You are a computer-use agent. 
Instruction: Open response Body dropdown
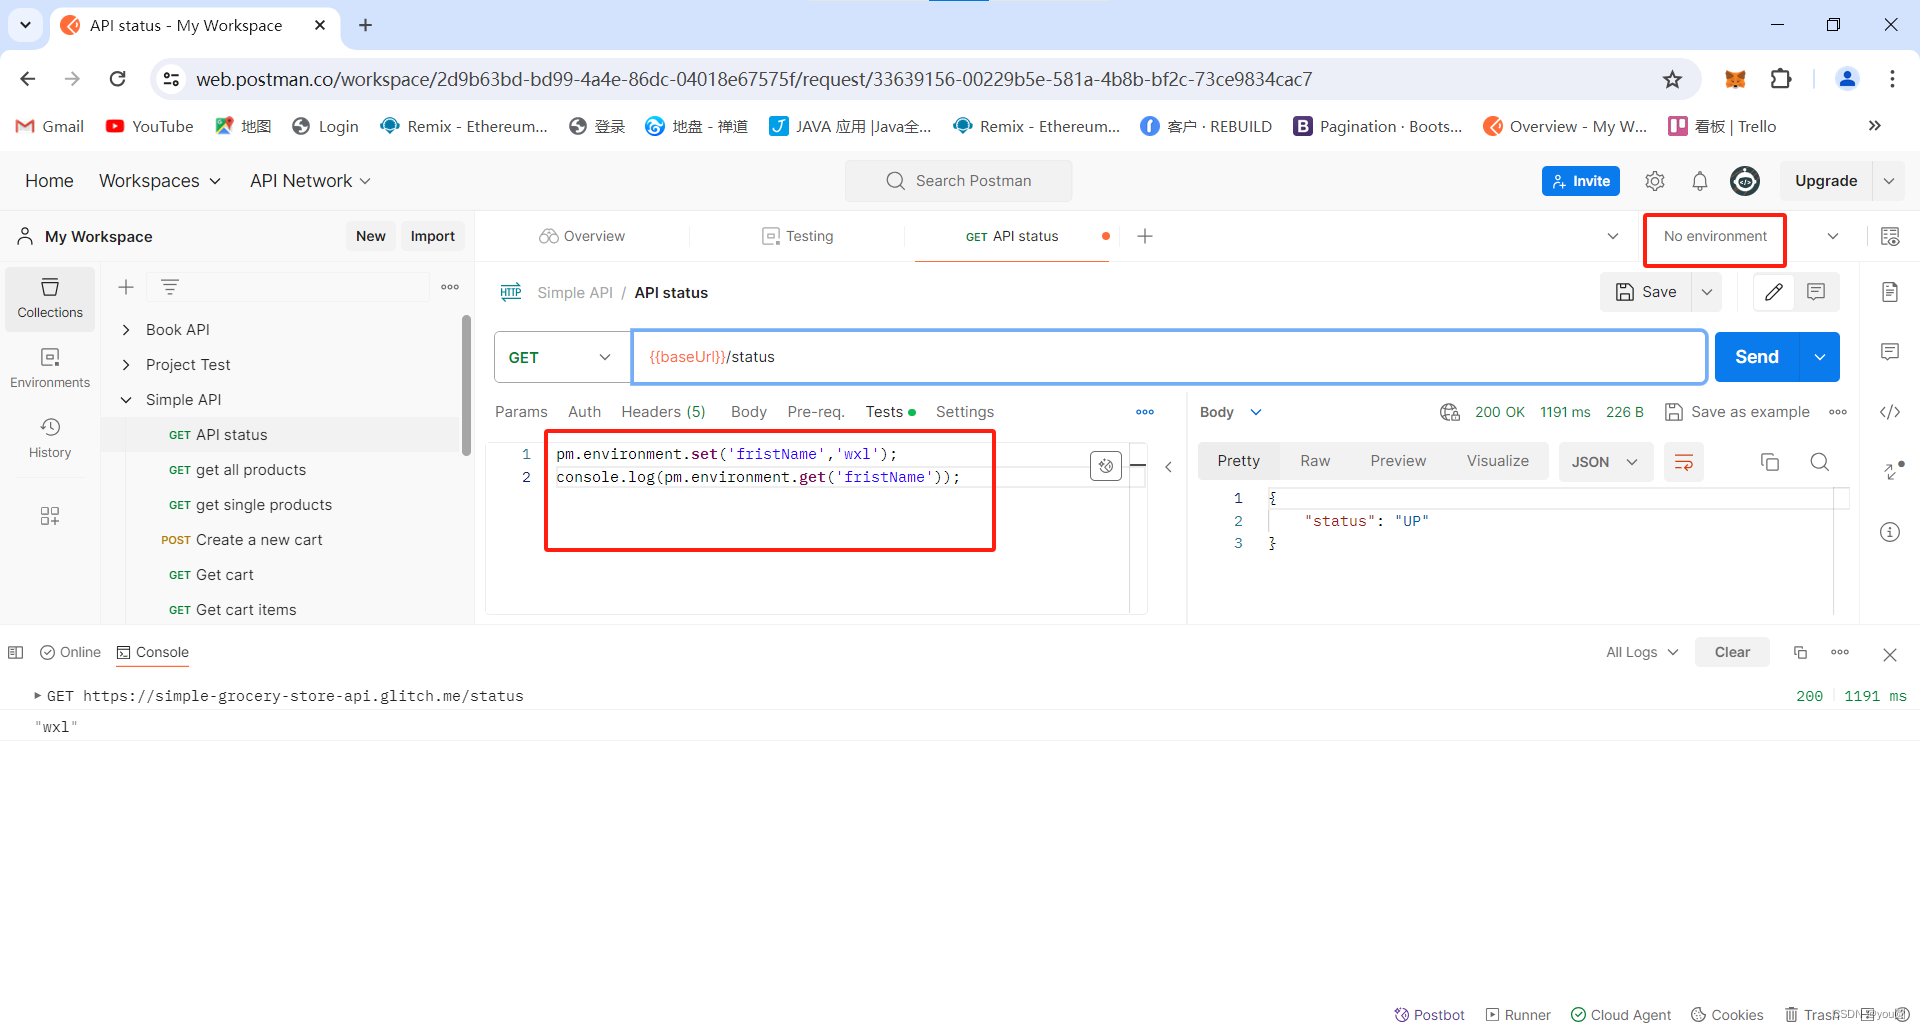click(1231, 412)
